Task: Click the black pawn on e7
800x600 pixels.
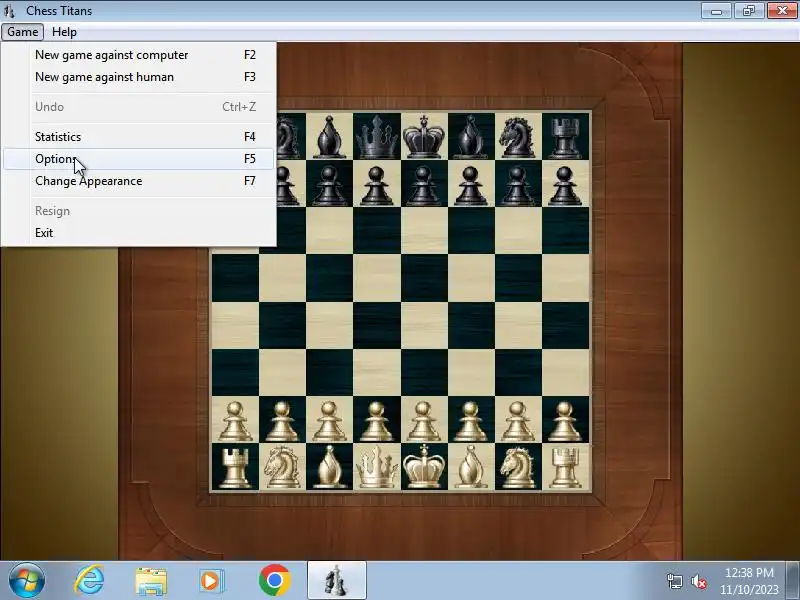Action: tap(423, 186)
